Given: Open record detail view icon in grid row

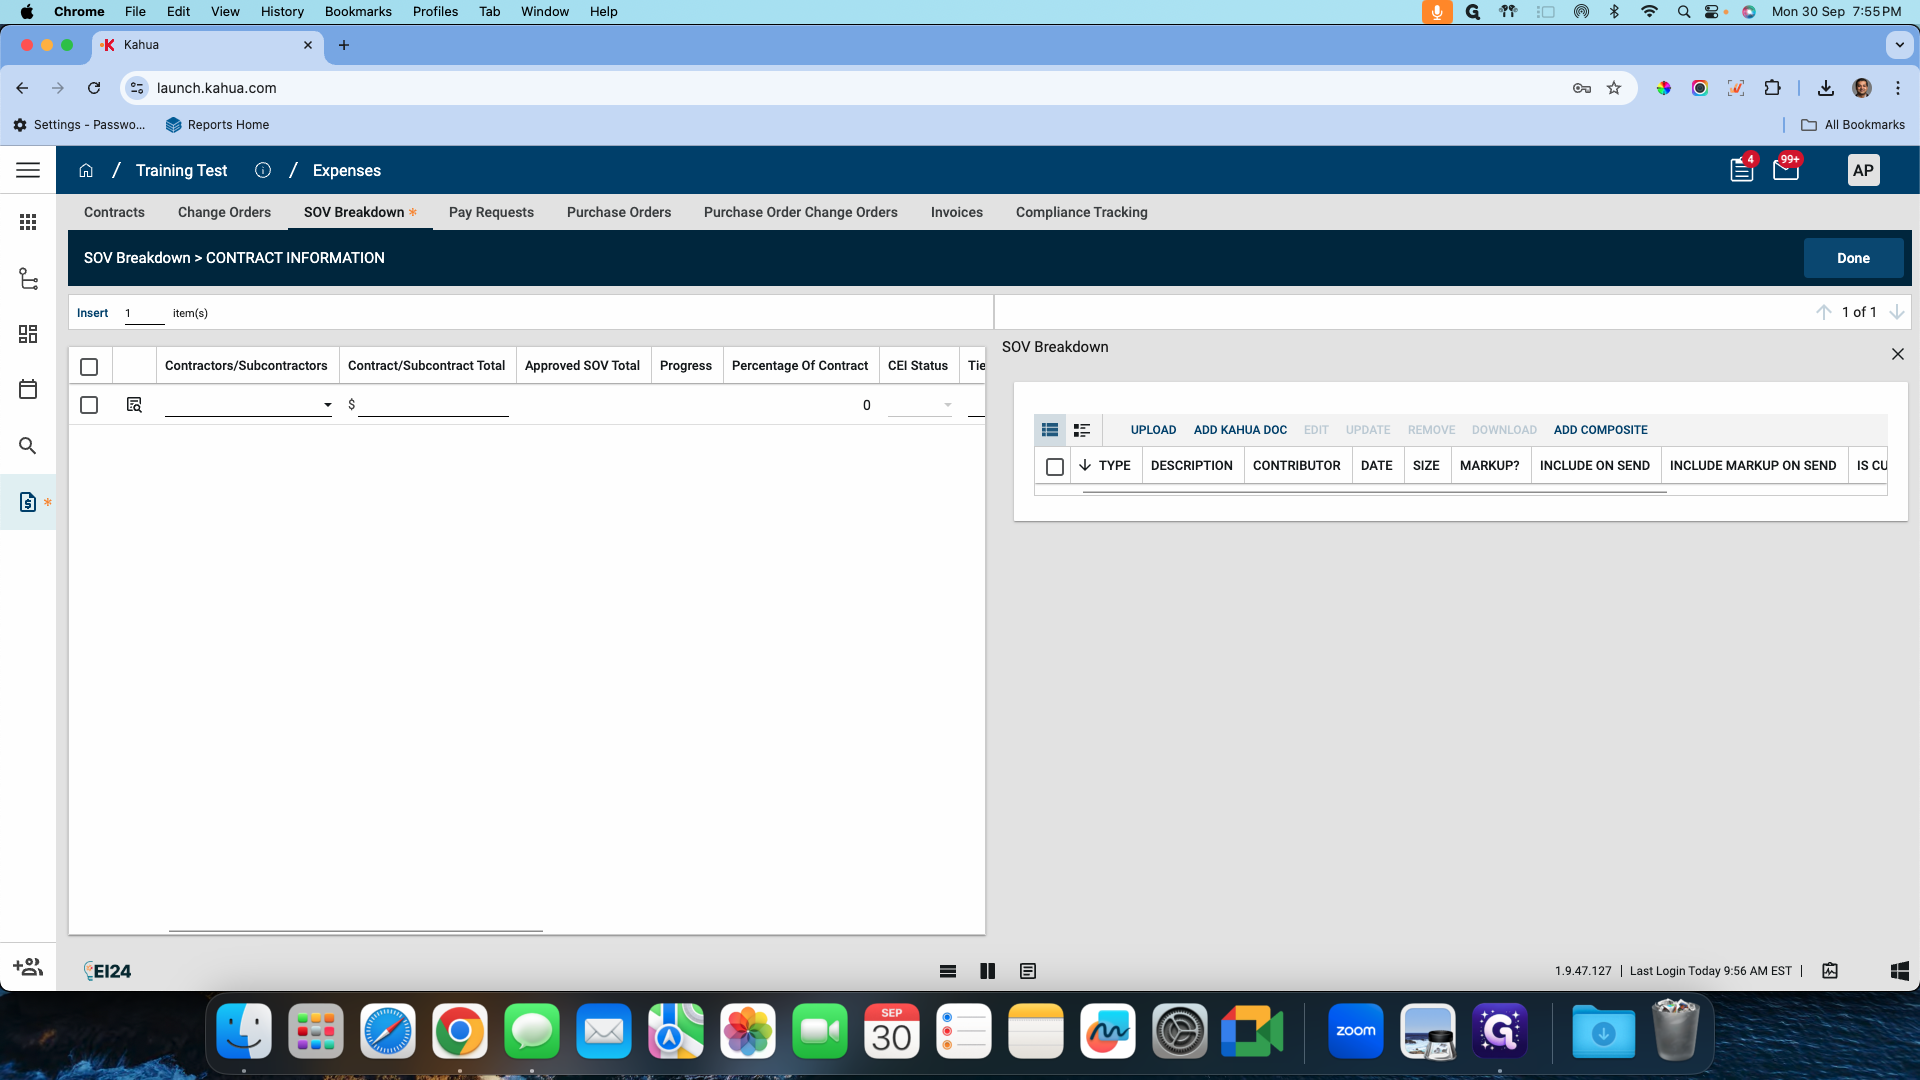Looking at the screenshot, I should 134,405.
